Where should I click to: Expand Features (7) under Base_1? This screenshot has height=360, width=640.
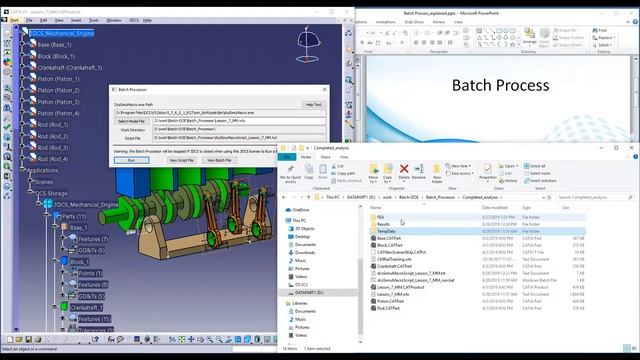[x=62, y=239]
